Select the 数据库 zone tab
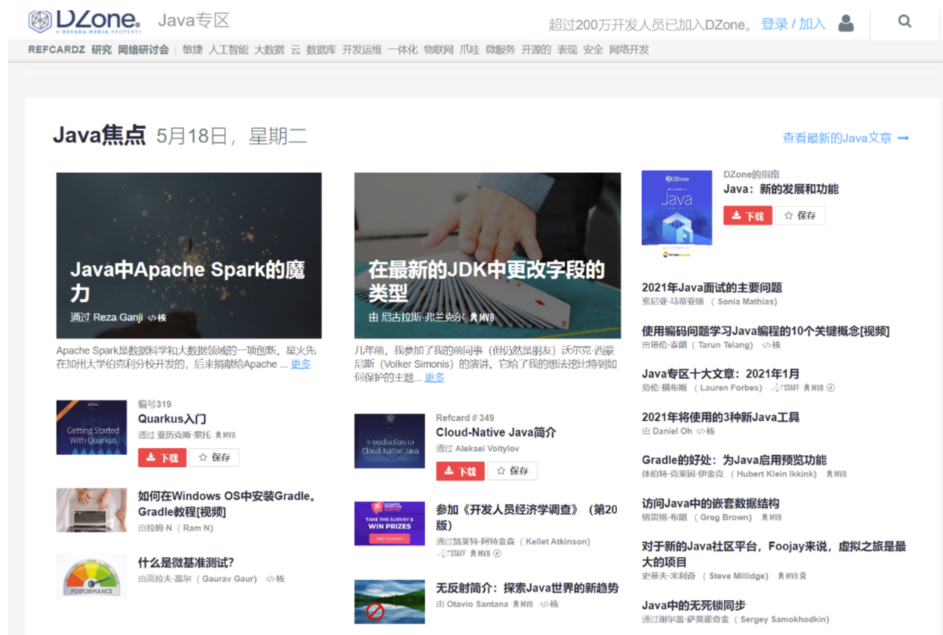 click(x=321, y=49)
